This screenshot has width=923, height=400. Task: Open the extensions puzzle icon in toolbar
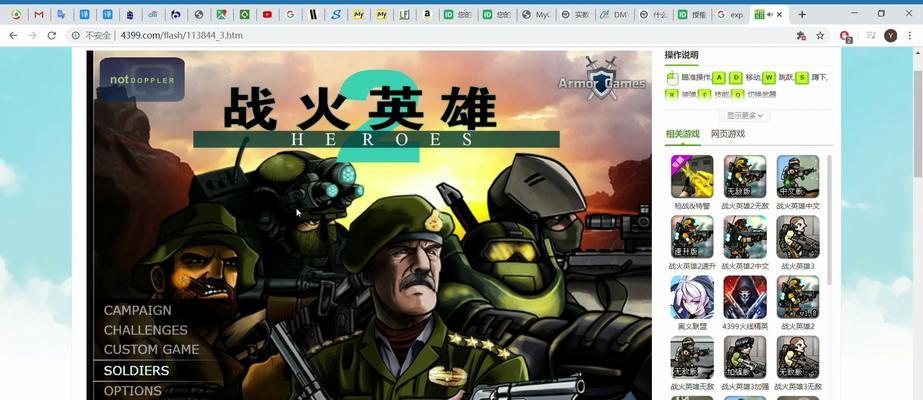pos(801,35)
